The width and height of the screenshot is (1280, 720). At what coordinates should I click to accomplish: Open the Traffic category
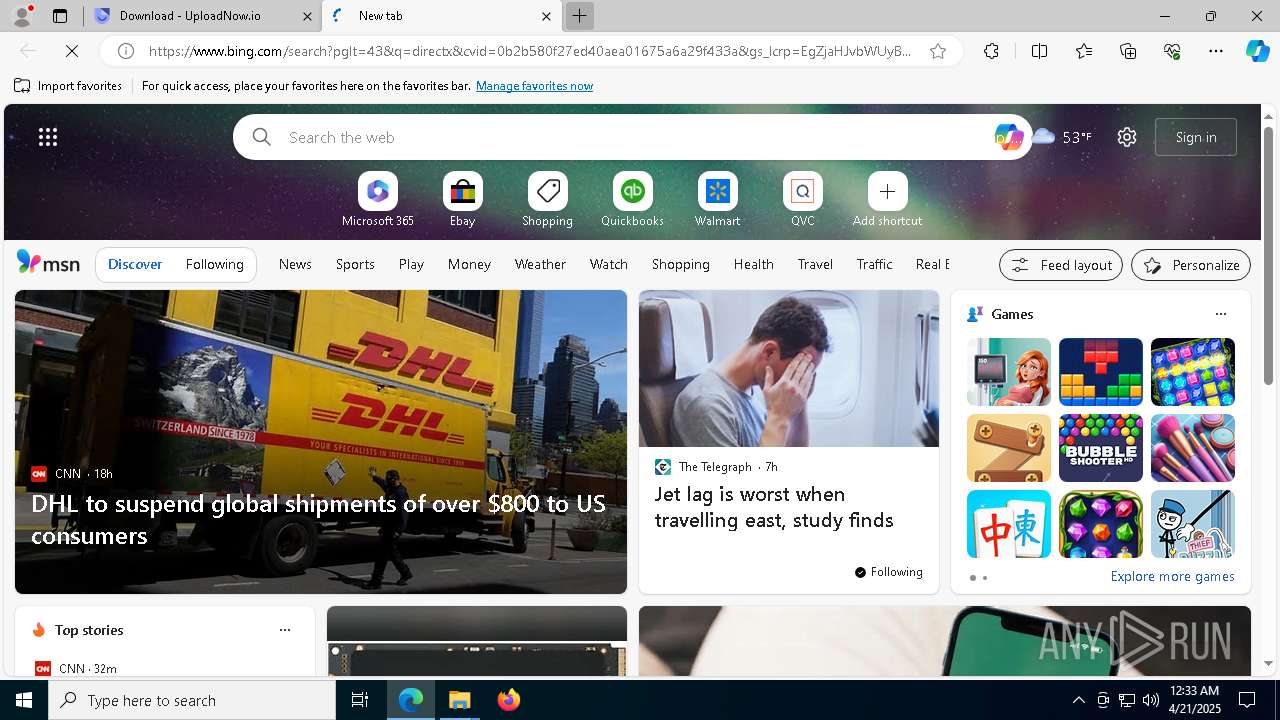[874, 264]
